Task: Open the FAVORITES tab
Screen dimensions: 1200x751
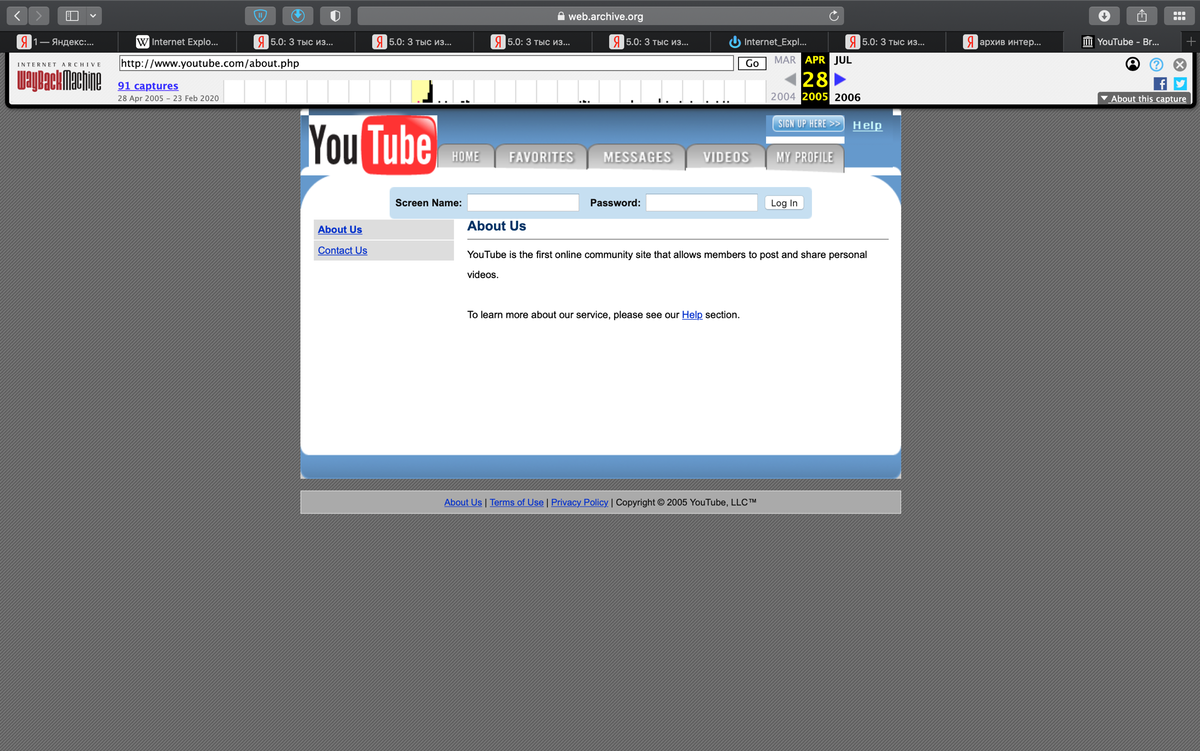Action: tap(541, 157)
